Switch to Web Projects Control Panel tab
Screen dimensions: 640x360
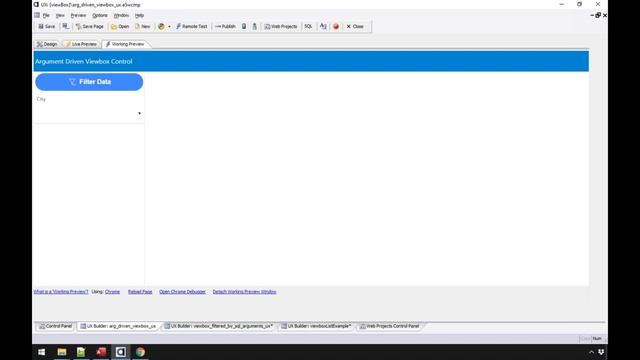[x=389, y=326]
